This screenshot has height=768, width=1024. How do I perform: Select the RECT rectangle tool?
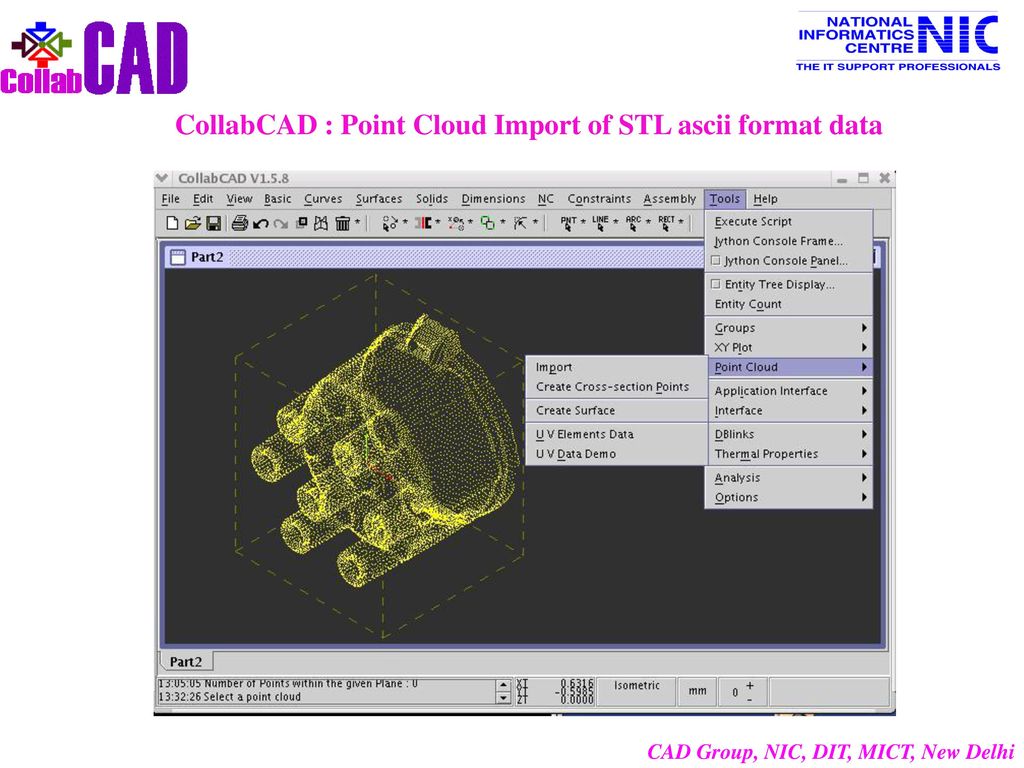point(666,223)
